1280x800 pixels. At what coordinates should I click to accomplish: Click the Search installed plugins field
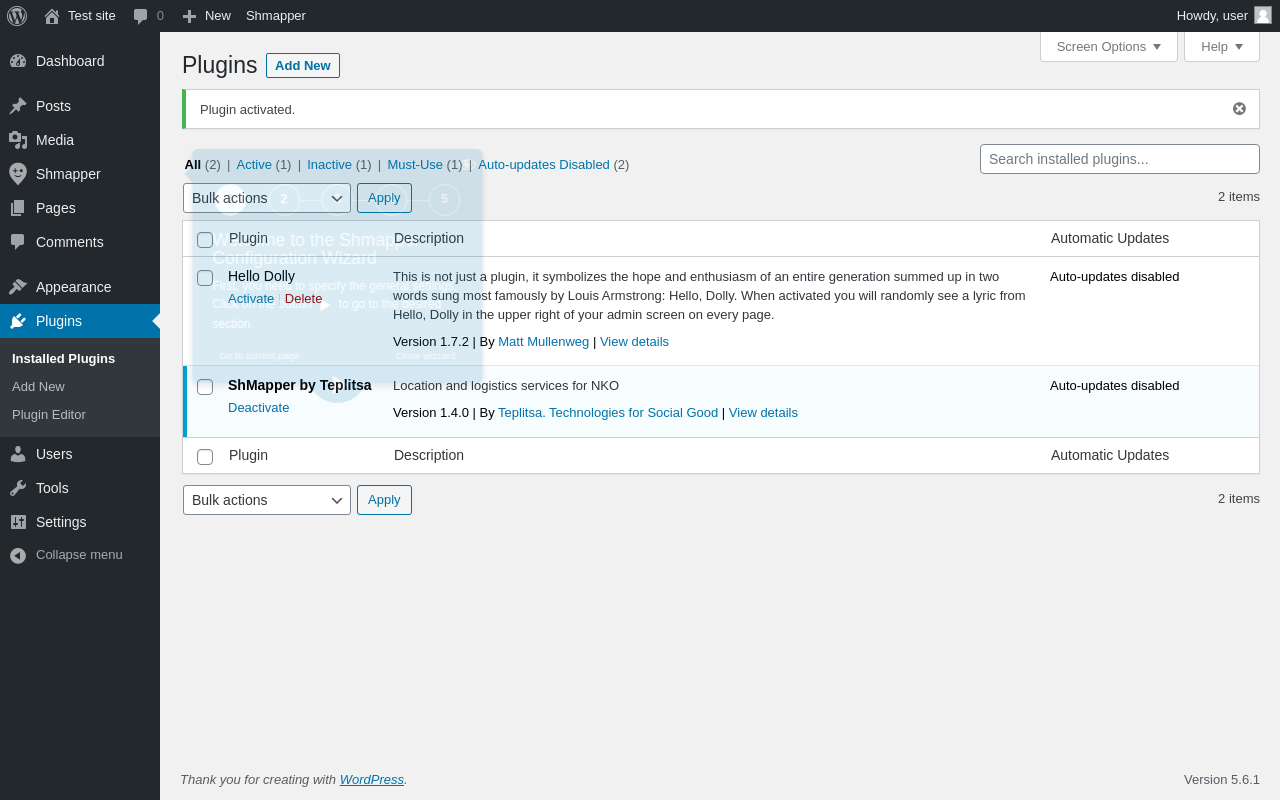1120,159
